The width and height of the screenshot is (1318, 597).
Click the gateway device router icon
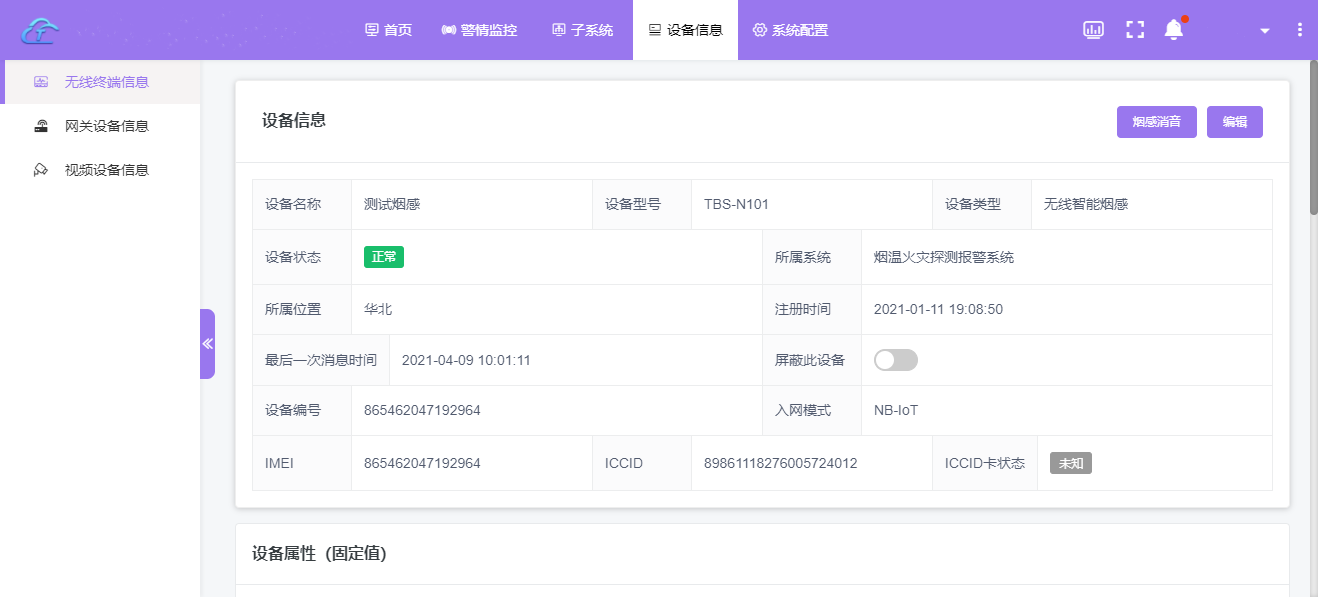point(41,126)
